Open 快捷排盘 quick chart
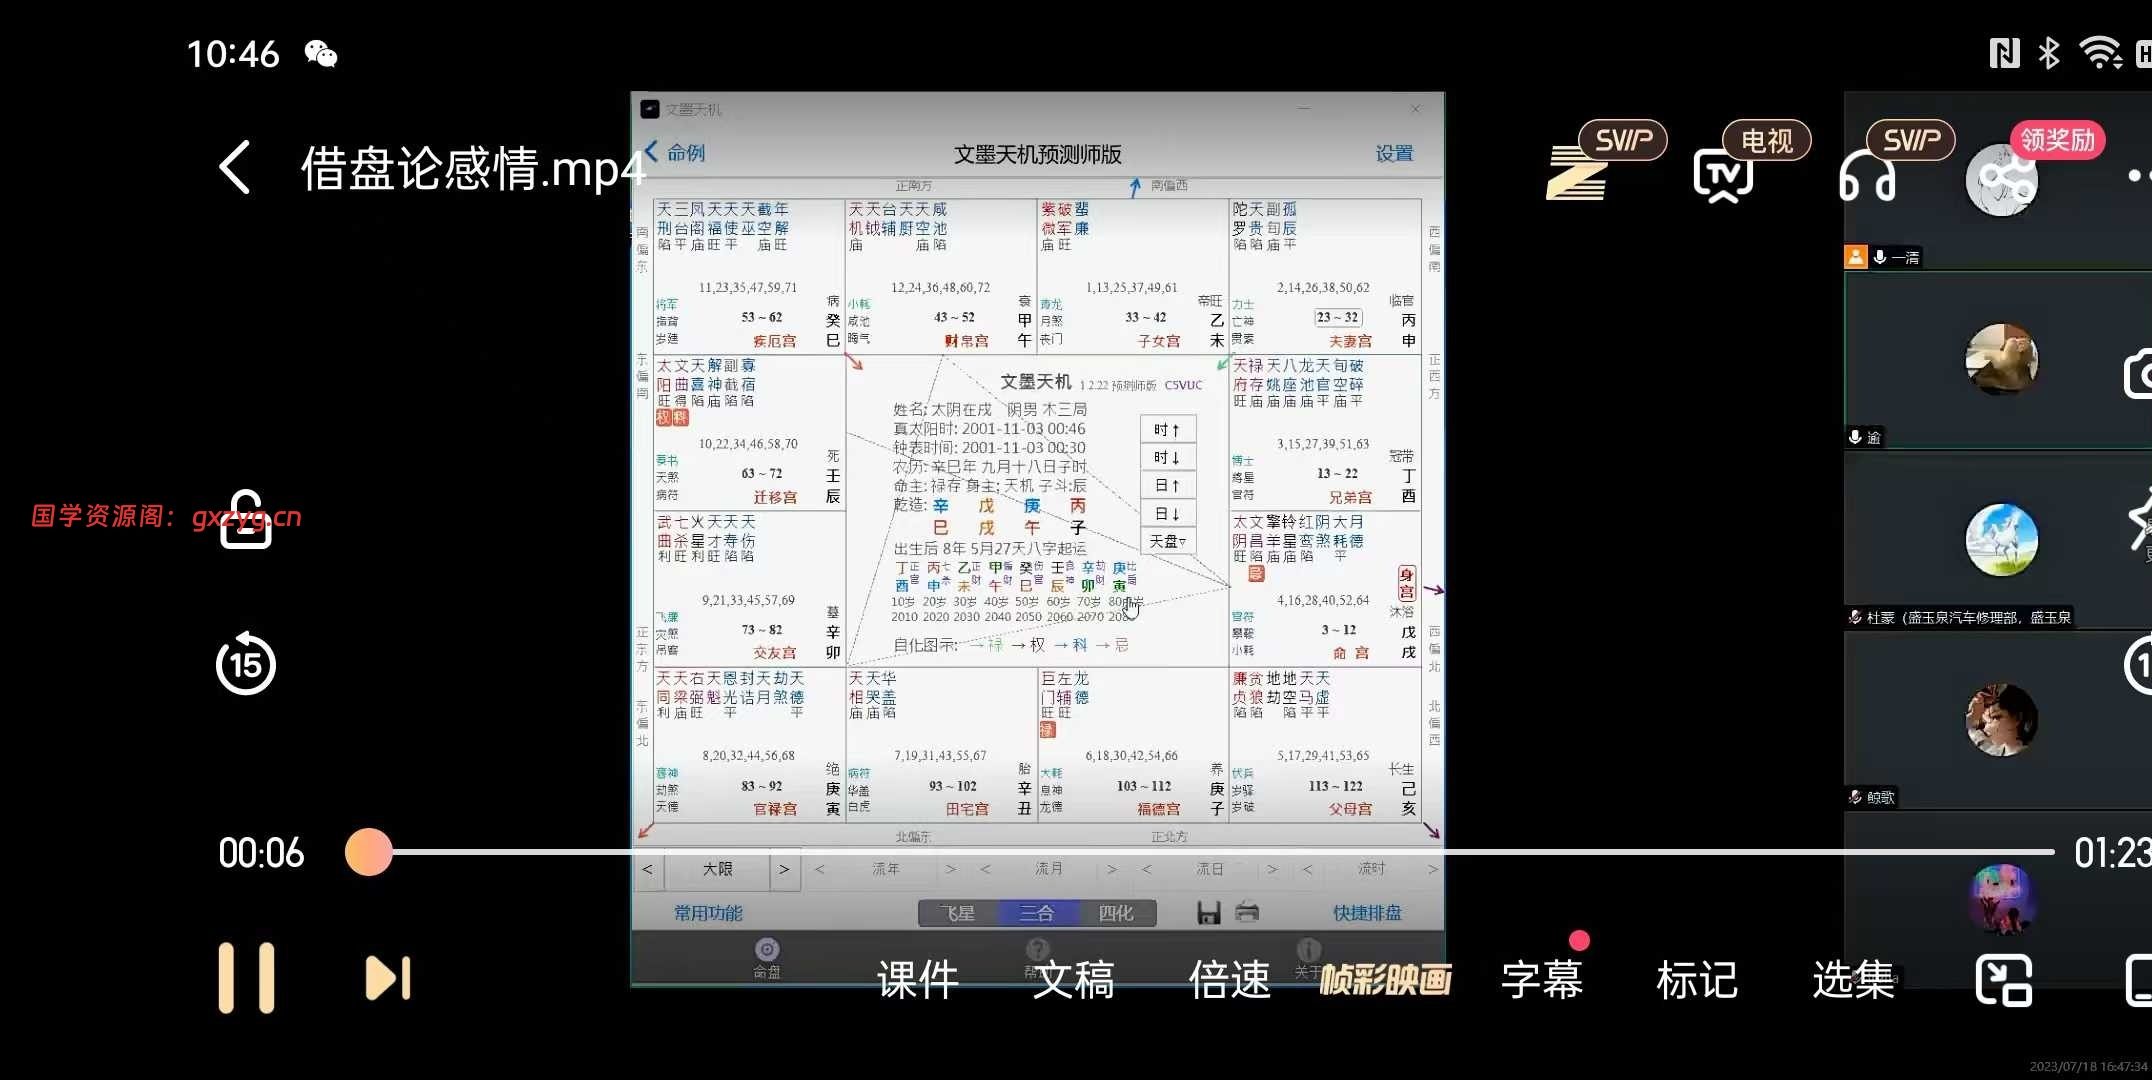The image size is (2152, 1080). click(x=1367, y=913)
